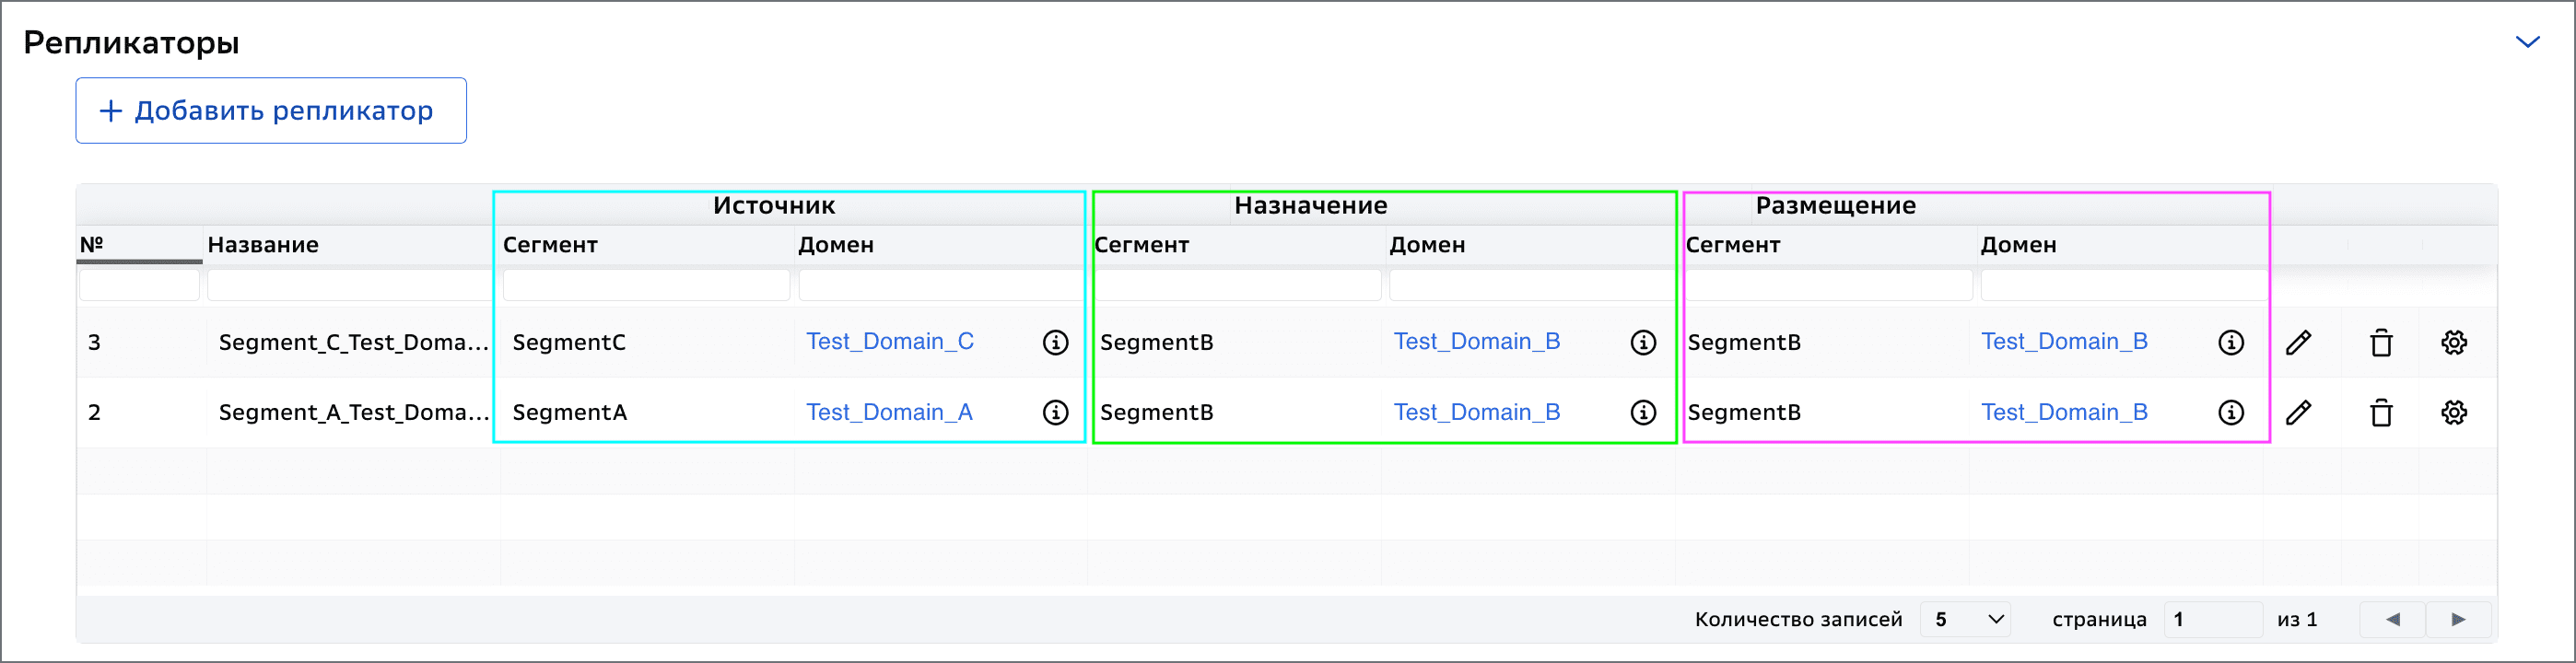Image resolution: width=2576 pixels, height=663 pixels.
Task: Click Добавить репликатор button
Action: (271, 110)
